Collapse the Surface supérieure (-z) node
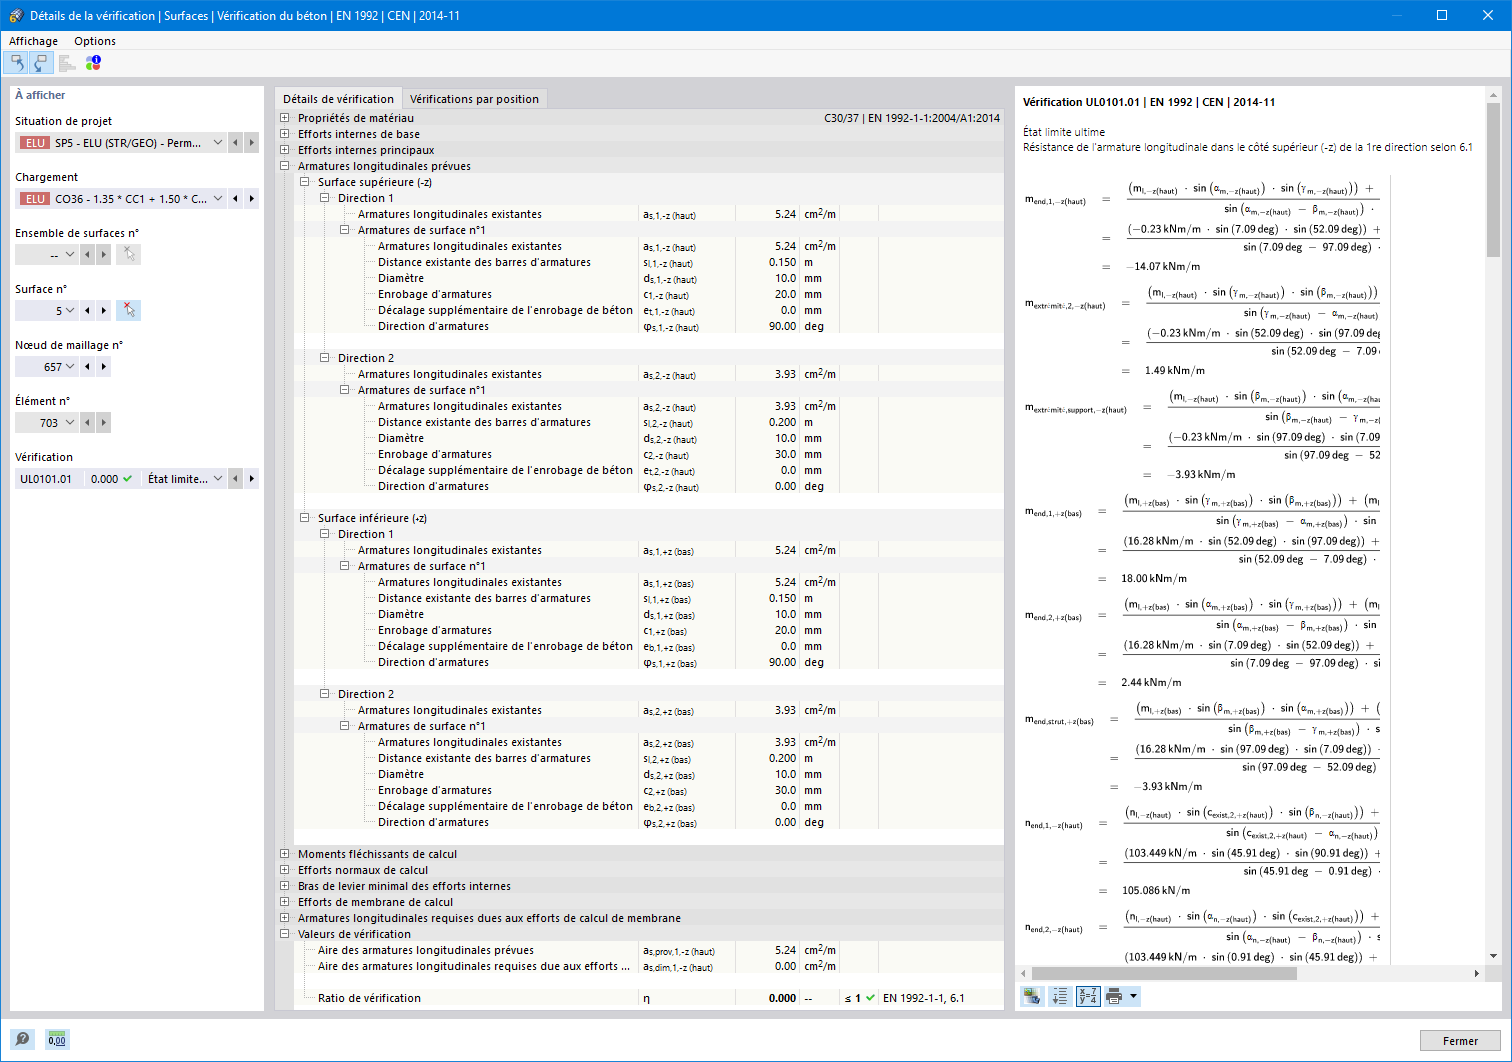The image size is (1512, 1062). tap(305, 182)
